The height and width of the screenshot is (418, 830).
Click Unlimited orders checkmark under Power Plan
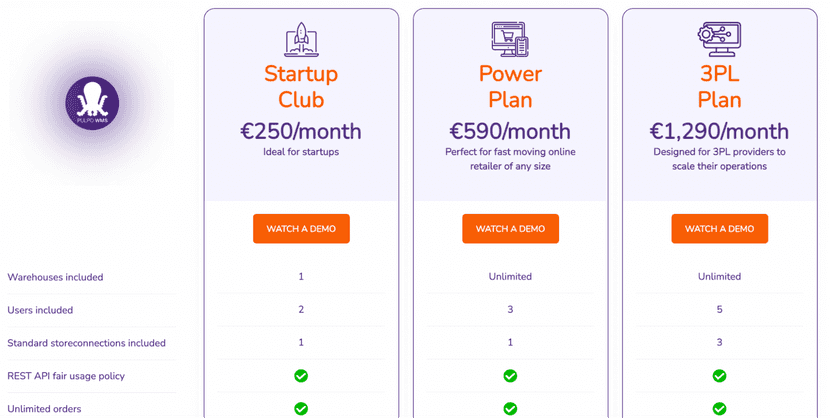510,409
